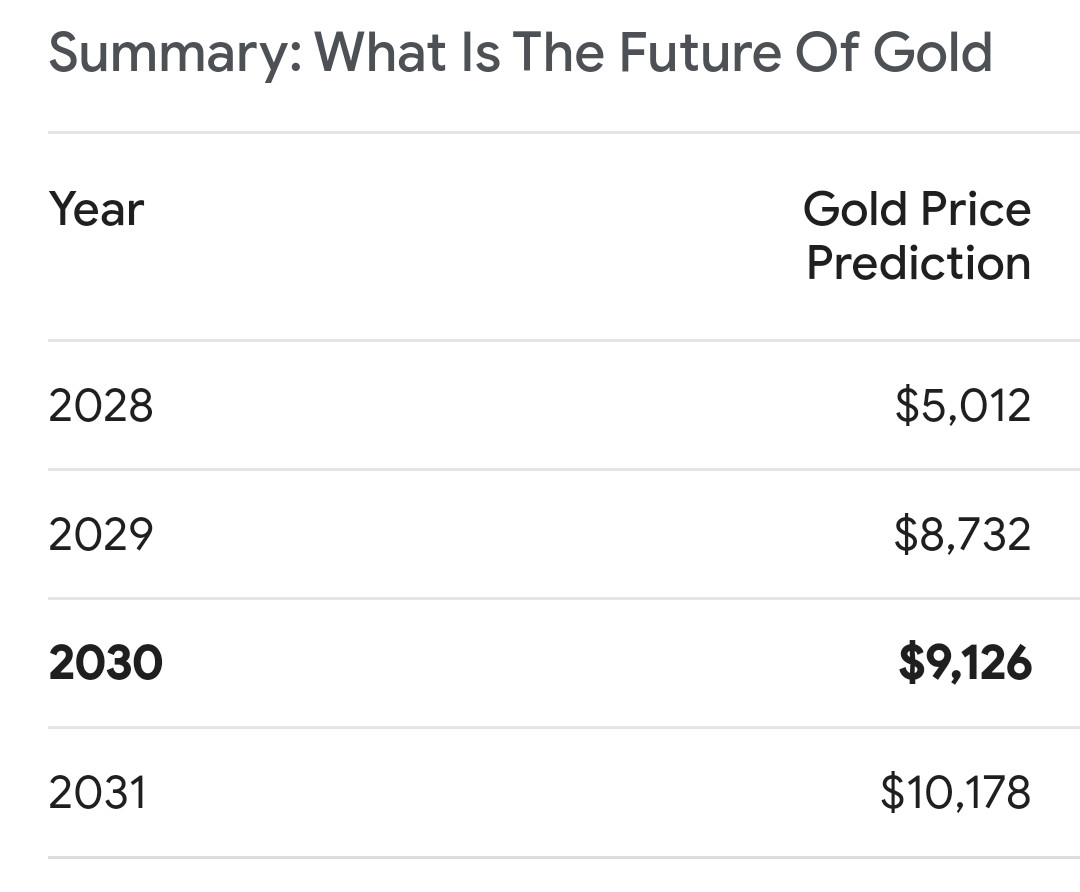Click the word "Price" in the column header
Image resolution: width=1080 pixels, height=892 pixels.
point(975,210)
